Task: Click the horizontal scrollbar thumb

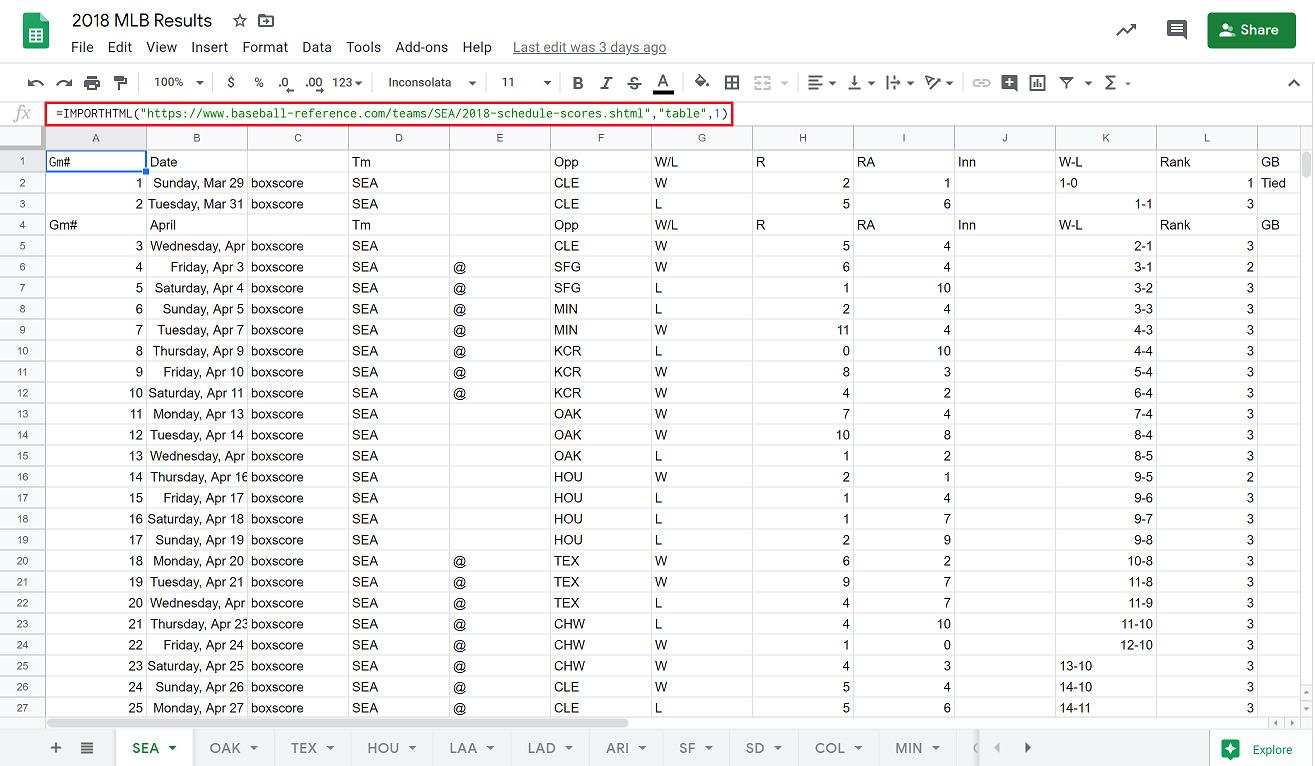Action: [337, 722]
